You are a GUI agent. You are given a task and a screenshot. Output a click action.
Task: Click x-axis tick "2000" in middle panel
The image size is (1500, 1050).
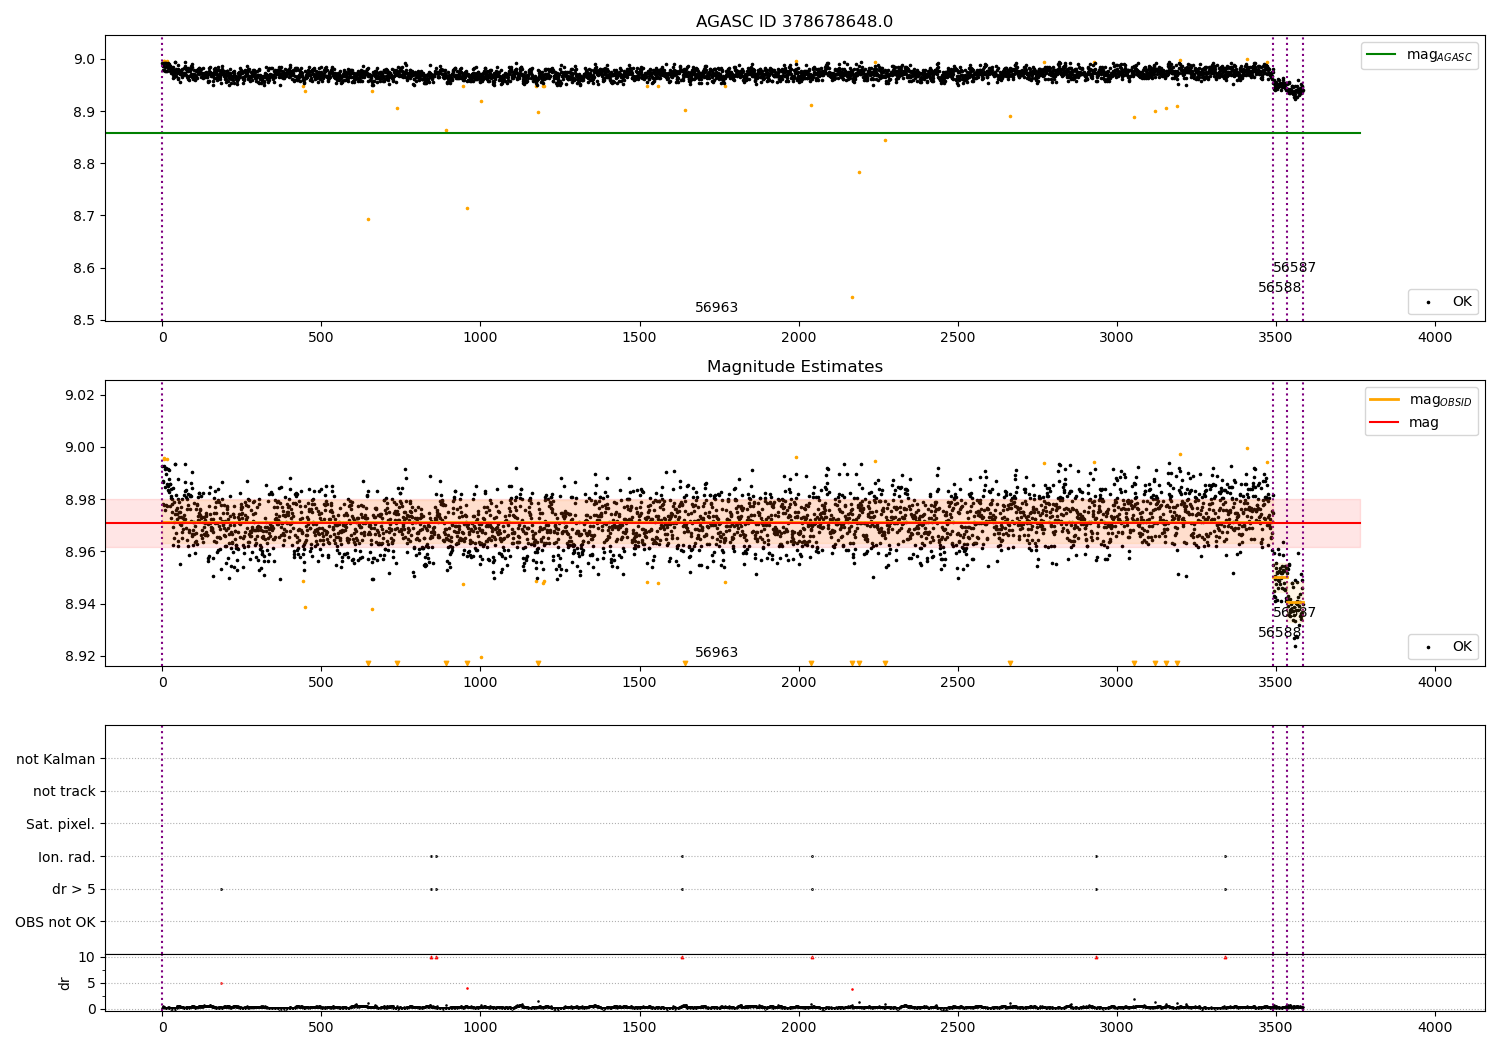798,683
